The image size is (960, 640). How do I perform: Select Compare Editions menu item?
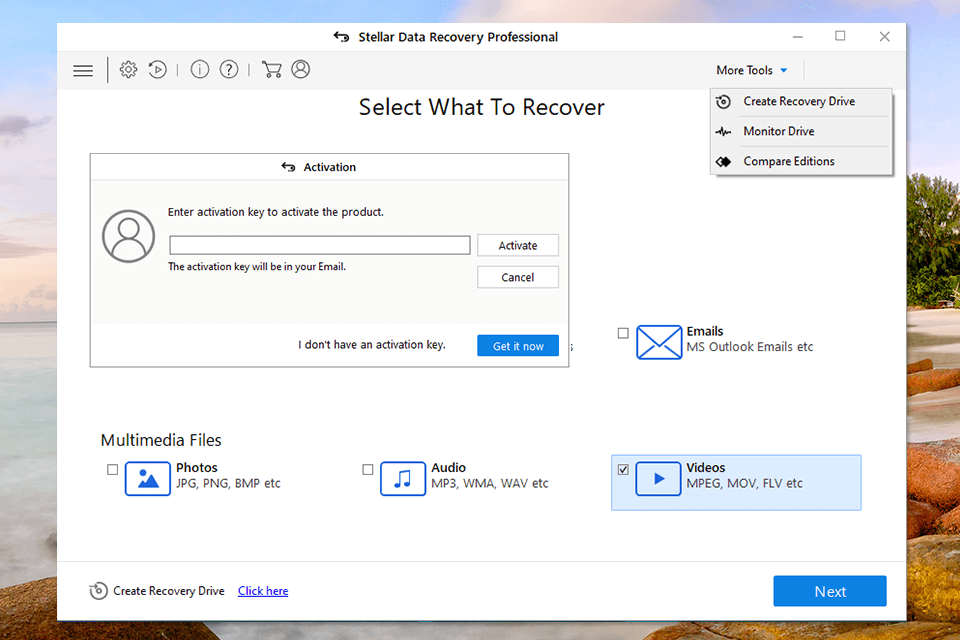pyautogui.click(x=788, y=162)
